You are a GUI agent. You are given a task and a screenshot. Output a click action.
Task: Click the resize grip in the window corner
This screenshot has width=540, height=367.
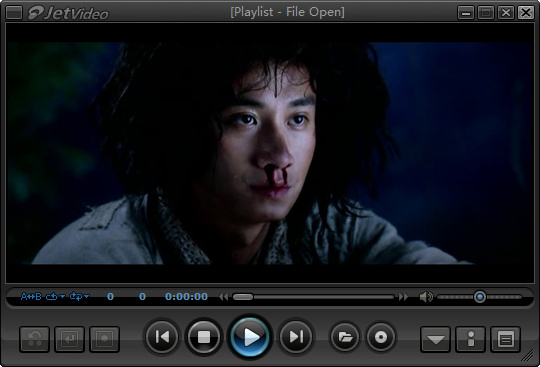tap(528, 356)
